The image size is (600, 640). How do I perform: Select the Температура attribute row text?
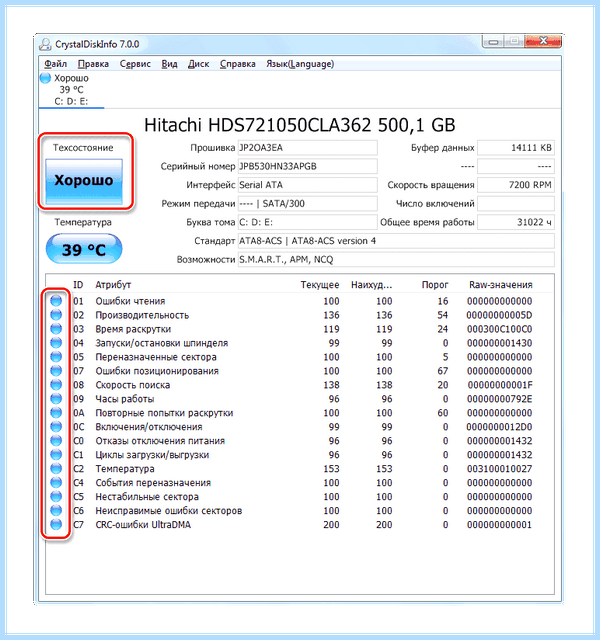[125, 469]
